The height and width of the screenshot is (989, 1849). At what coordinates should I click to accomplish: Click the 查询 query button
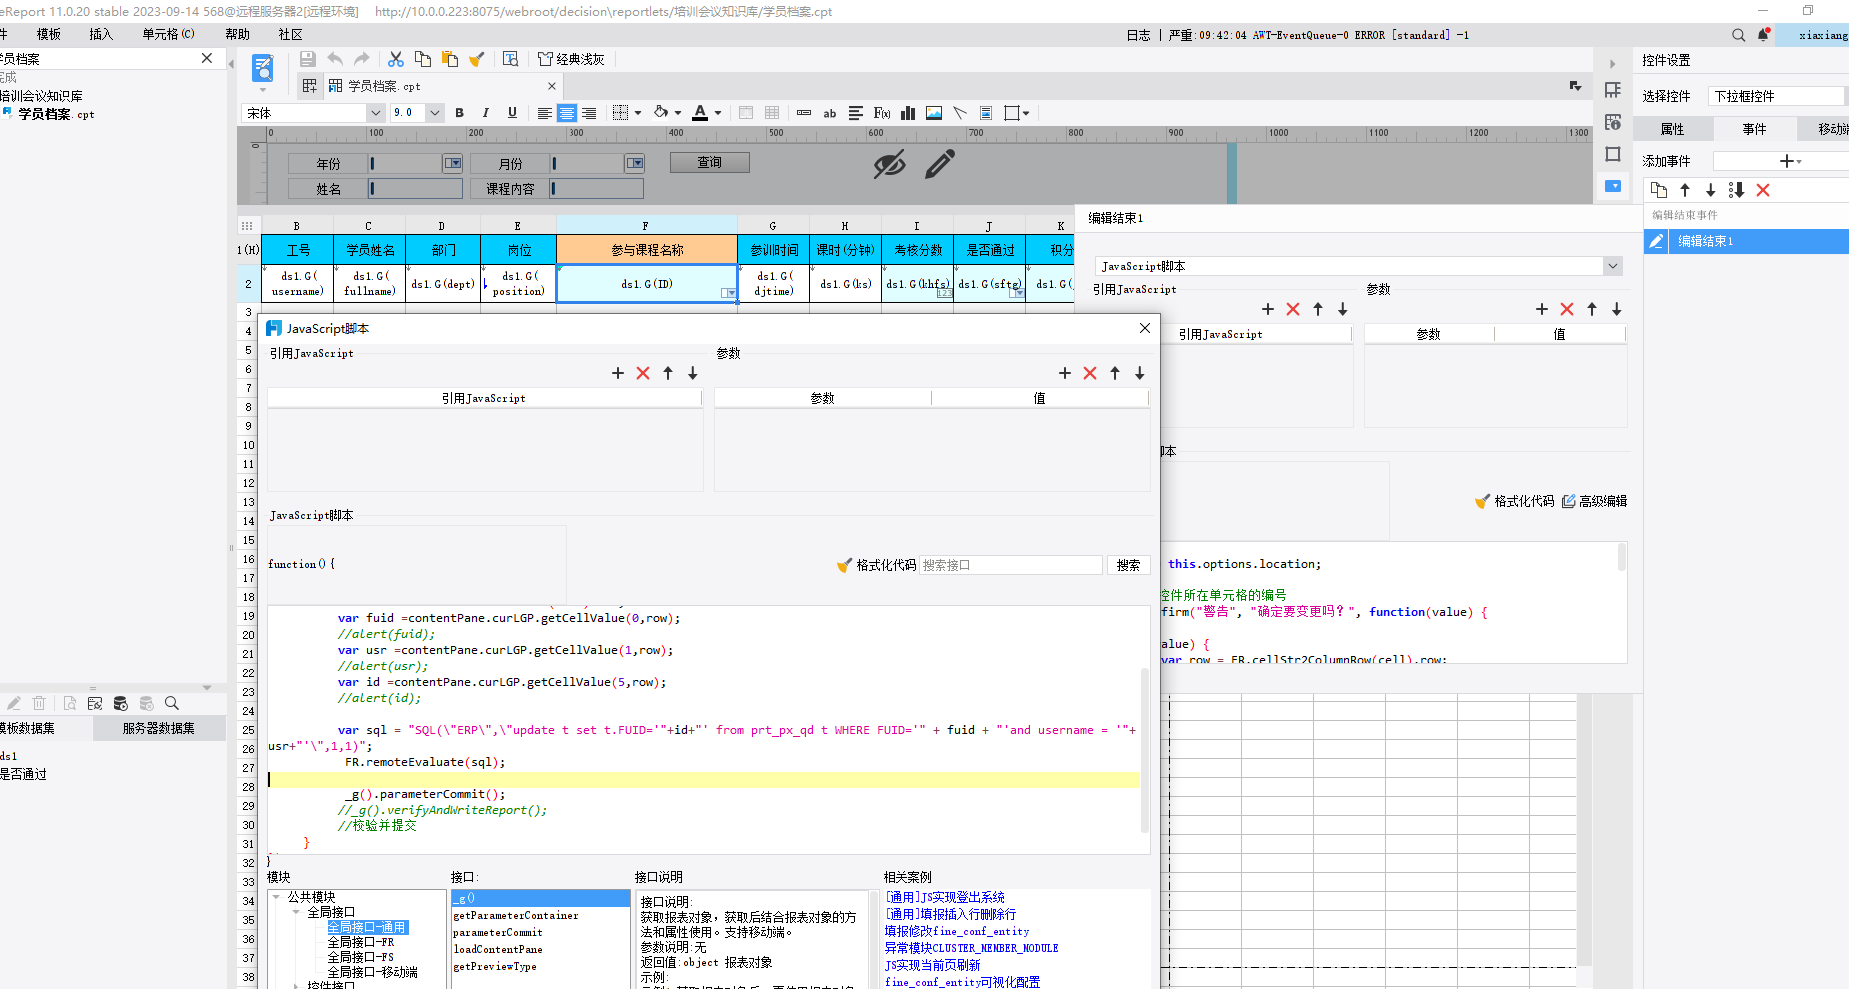point(709,162)
